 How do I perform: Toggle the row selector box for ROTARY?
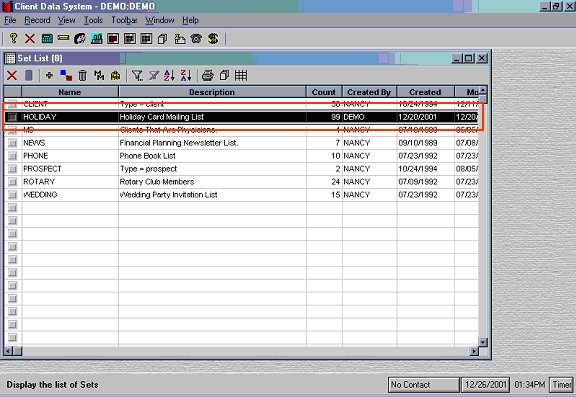click(12, 182)
